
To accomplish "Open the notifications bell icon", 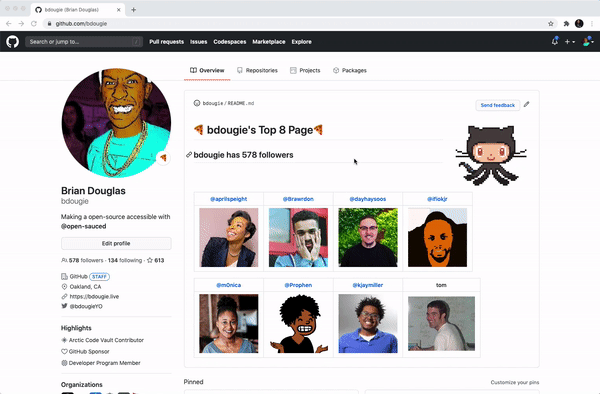I will [554, 41].
